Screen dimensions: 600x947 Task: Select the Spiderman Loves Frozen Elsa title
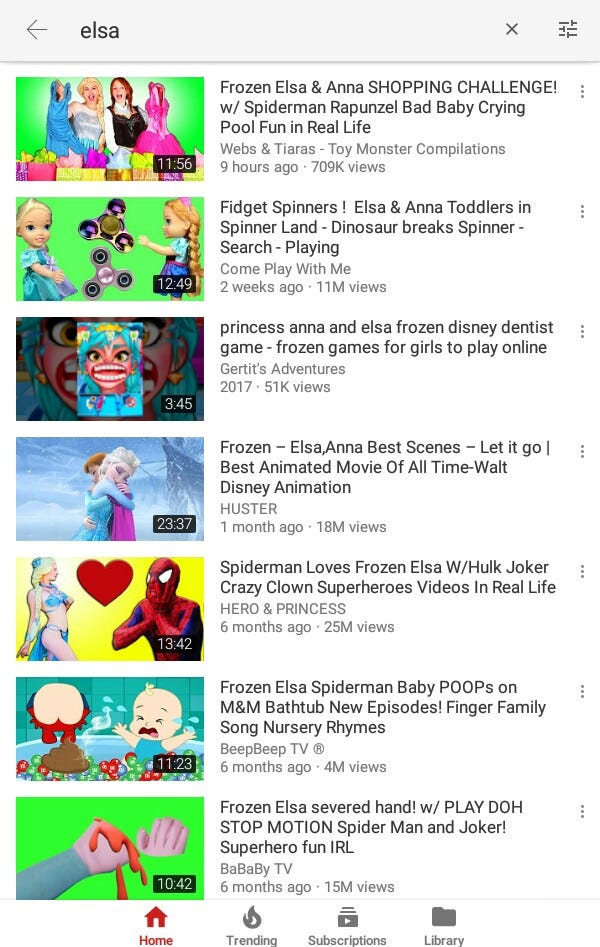pyautogui.click(x=388, y=577)
